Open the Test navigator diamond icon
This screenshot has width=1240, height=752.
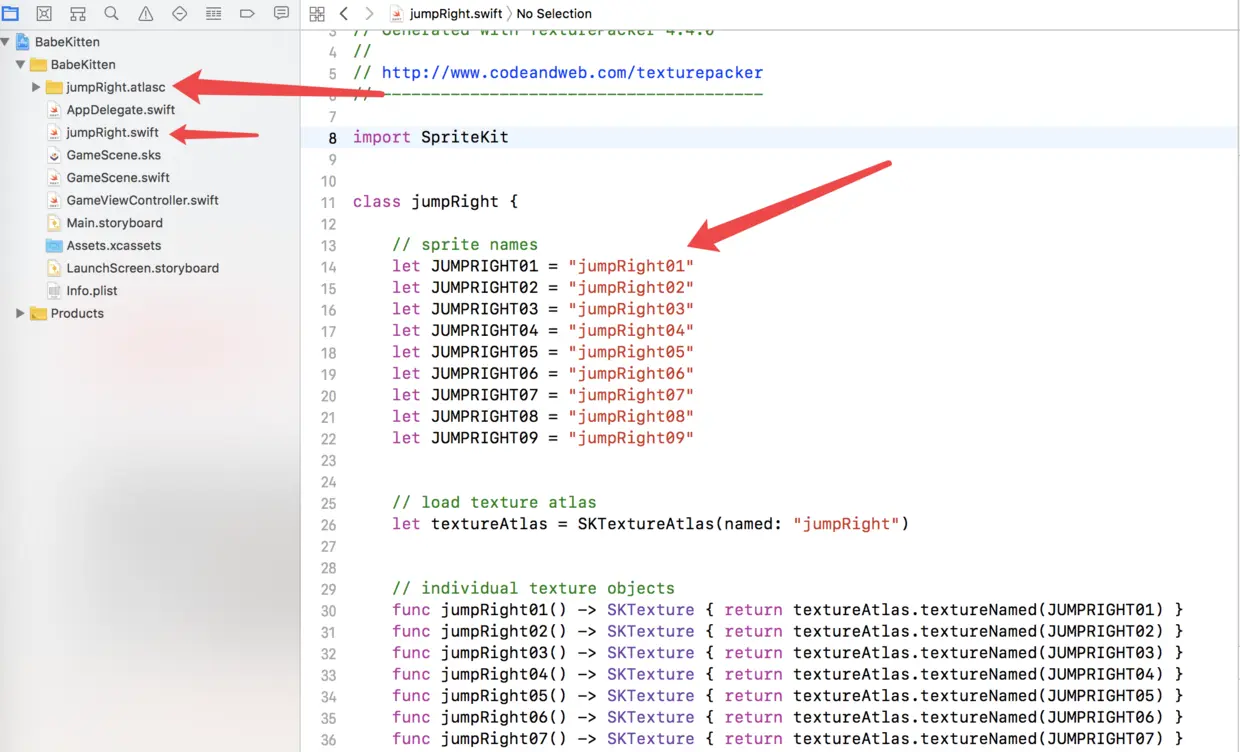180,13
